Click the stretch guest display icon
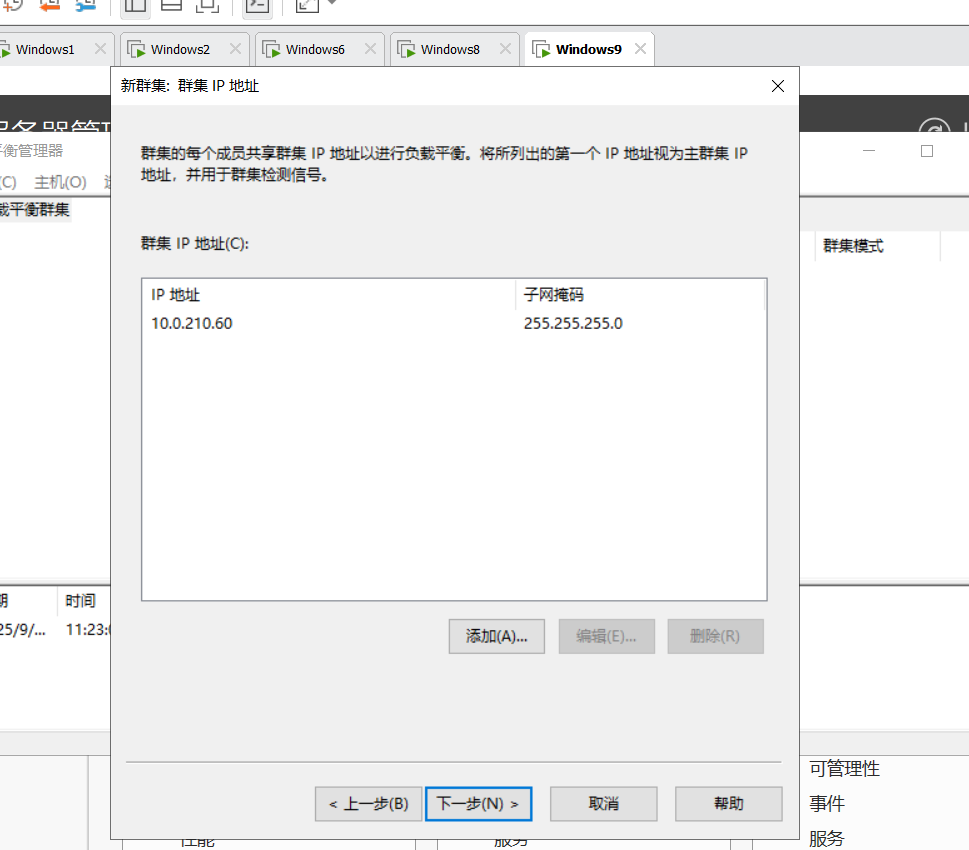This screenshot has width=969, height=850. (x=307, y=5)
